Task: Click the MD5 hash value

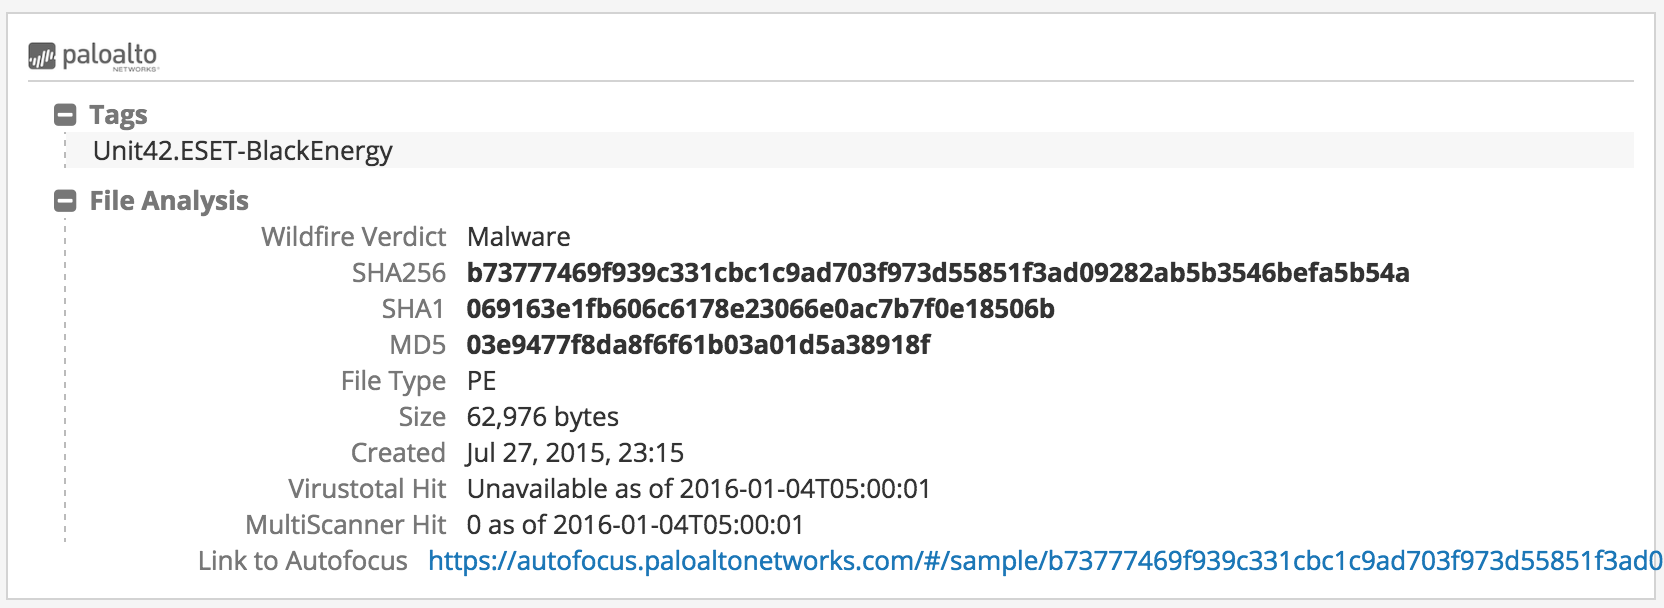Action: (698, 345)
